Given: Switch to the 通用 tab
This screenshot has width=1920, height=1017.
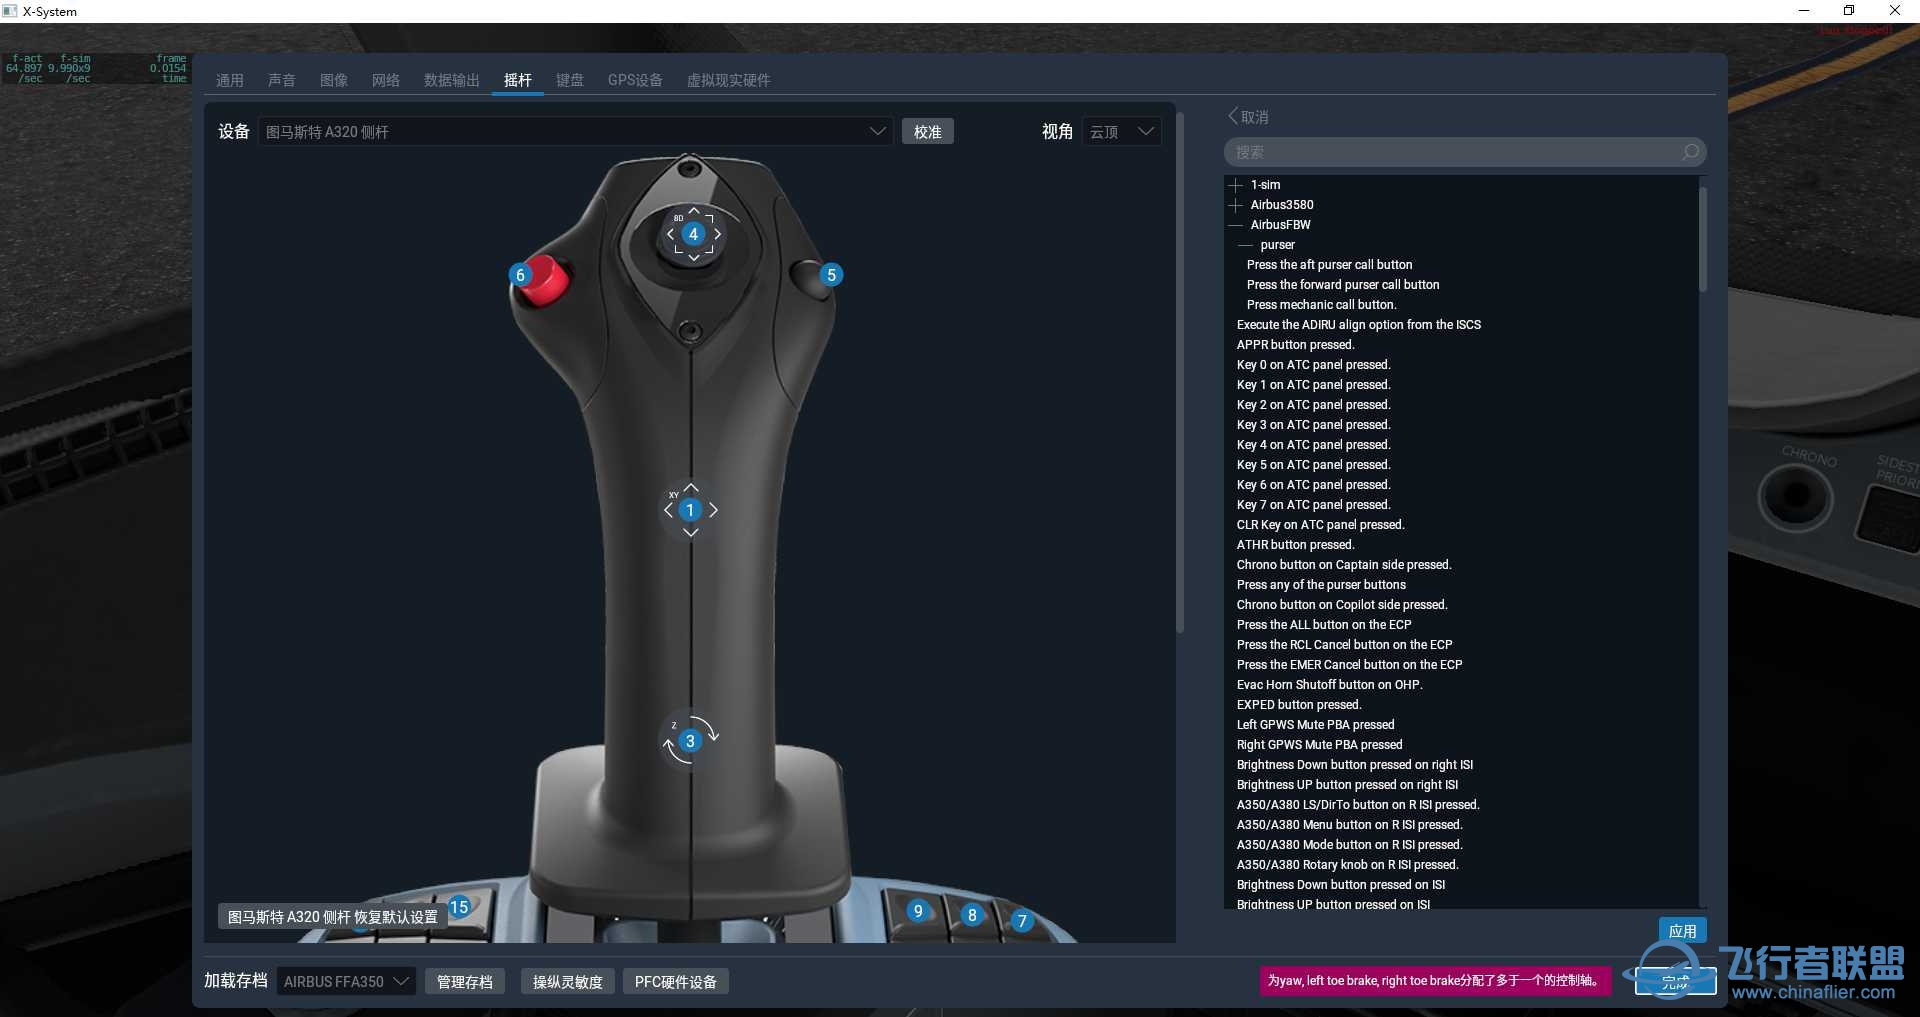Looking at the screenshot, I should coord(230,80).
